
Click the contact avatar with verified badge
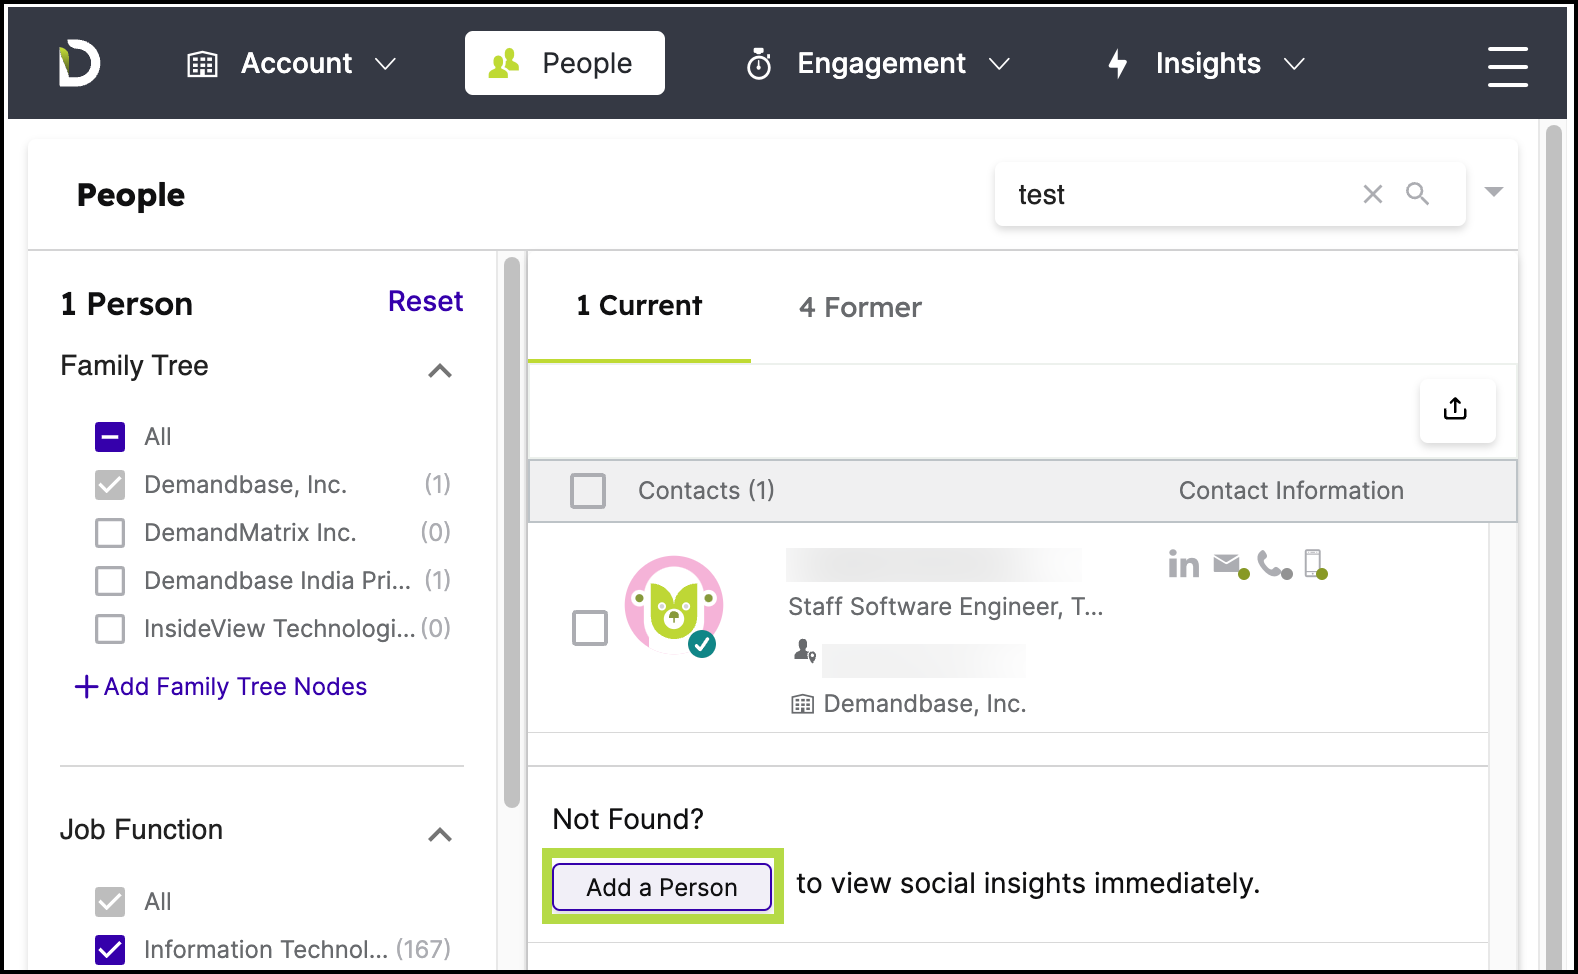click(x=674, y=606)
